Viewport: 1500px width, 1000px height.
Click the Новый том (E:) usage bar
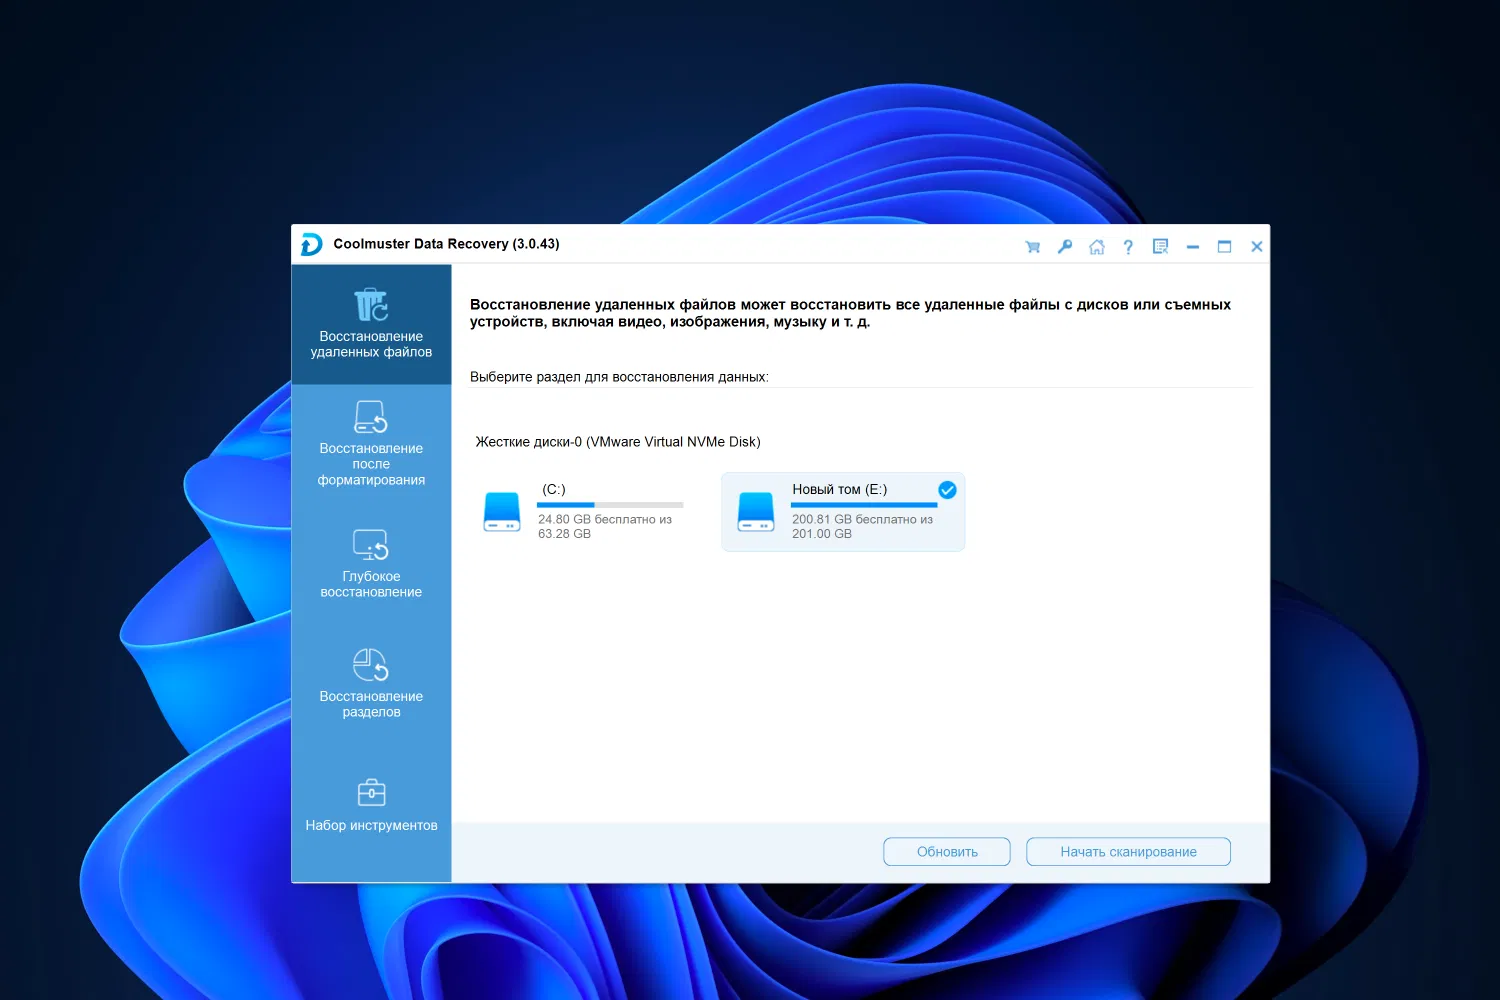point(864,505)
